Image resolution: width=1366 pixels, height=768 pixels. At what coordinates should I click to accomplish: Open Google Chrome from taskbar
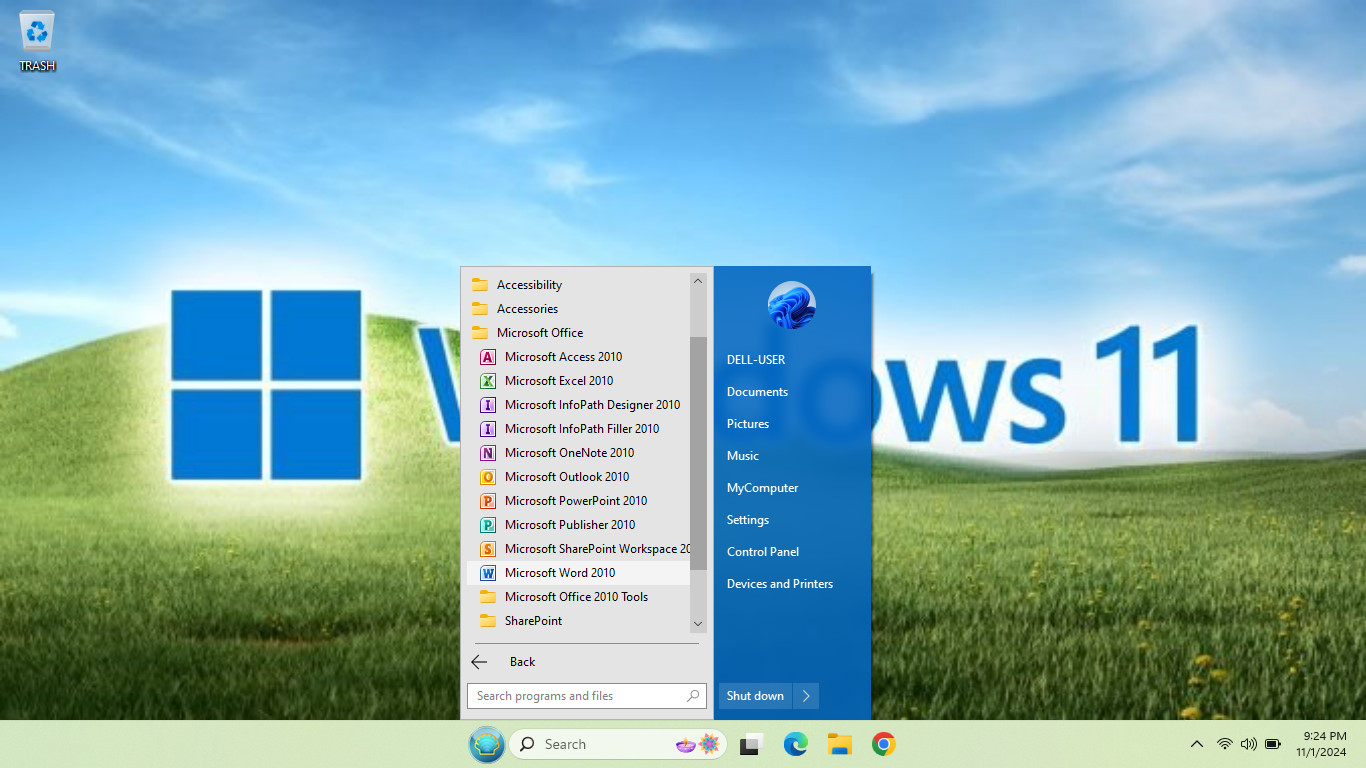tap(883, 744)
